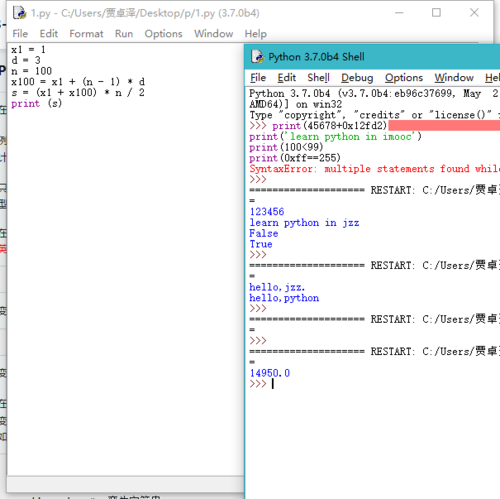Open the Options menu in 1.py editor
Viewport: 500px width, 499px height.
(x=163, y=34)
